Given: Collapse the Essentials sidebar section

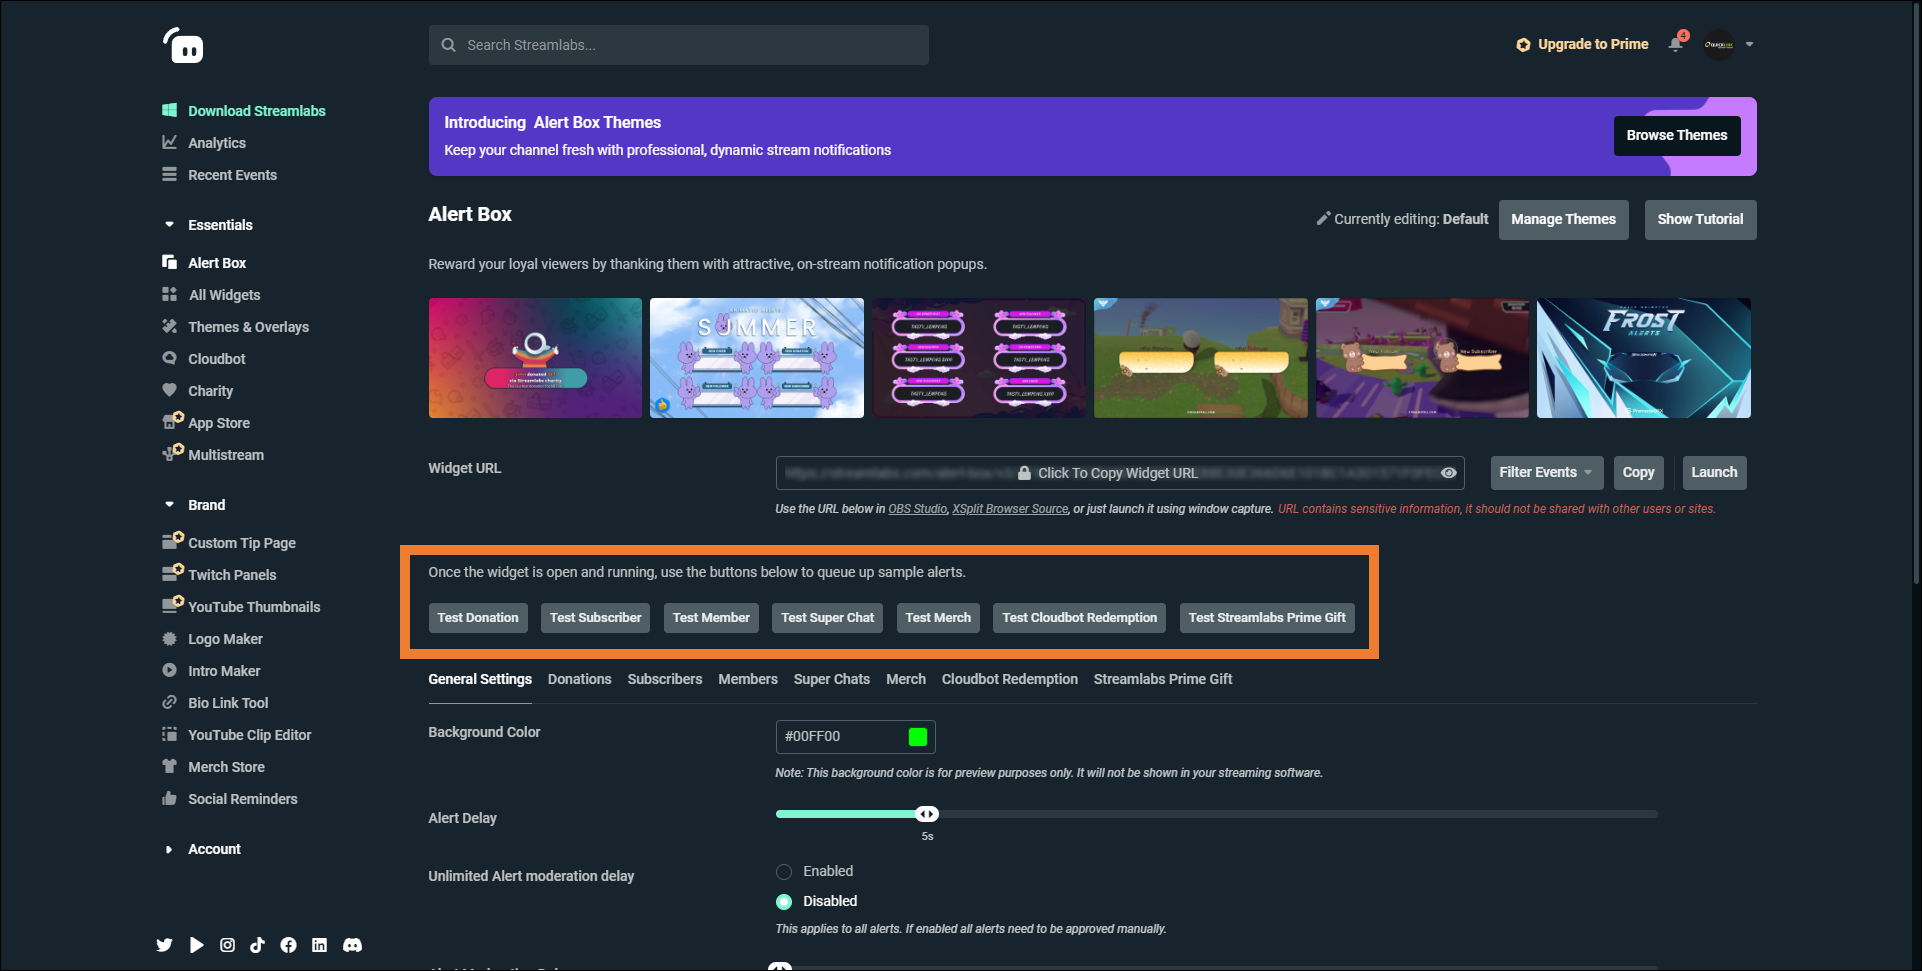Looking at the screenshot, I should (170, 225).
